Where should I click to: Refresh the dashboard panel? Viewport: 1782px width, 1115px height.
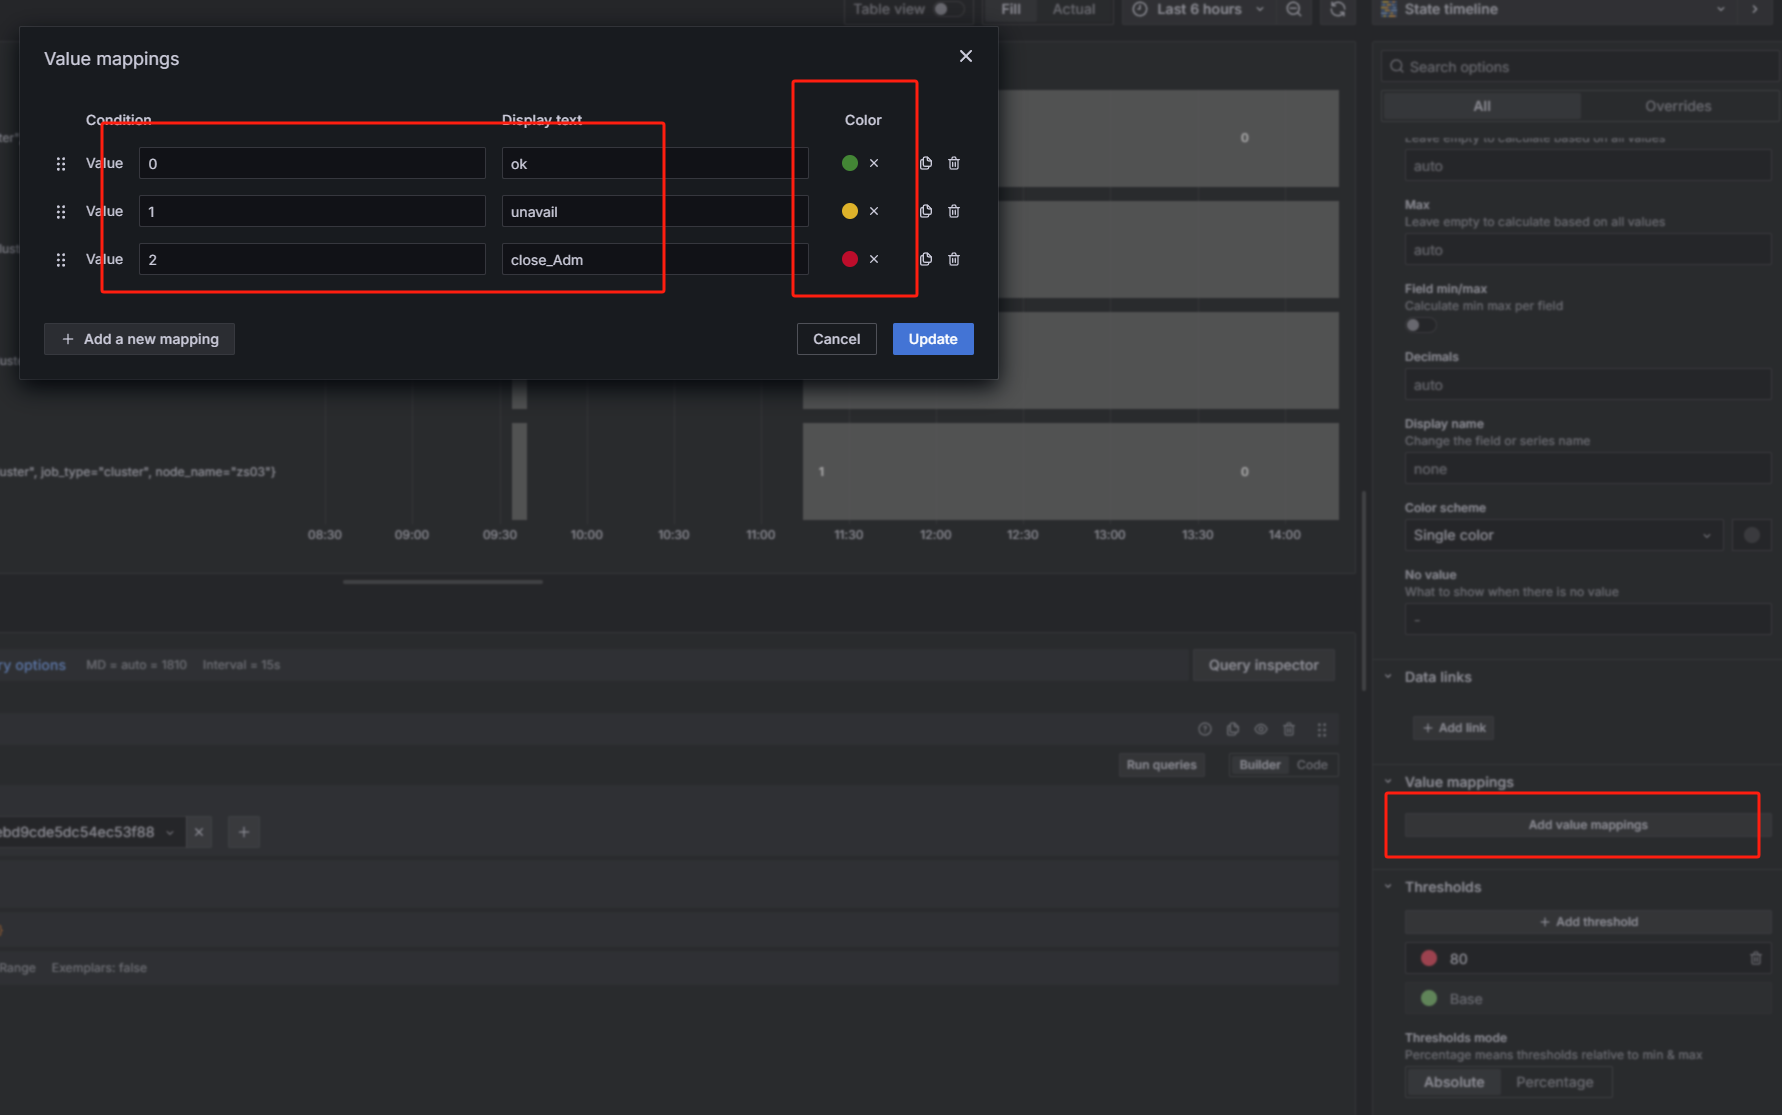(x=1337, y=9)
